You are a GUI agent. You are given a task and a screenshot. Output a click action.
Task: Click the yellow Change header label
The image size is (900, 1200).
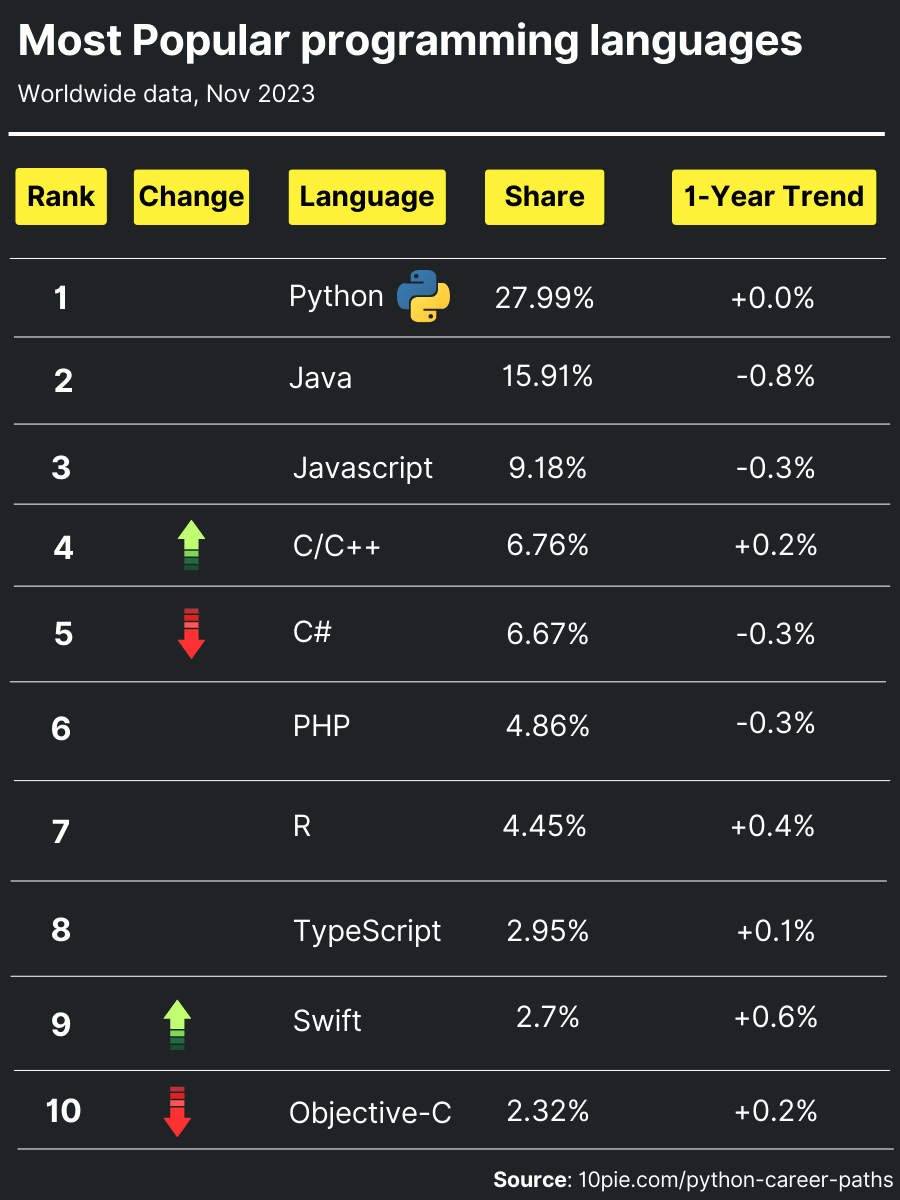(191, 197)
